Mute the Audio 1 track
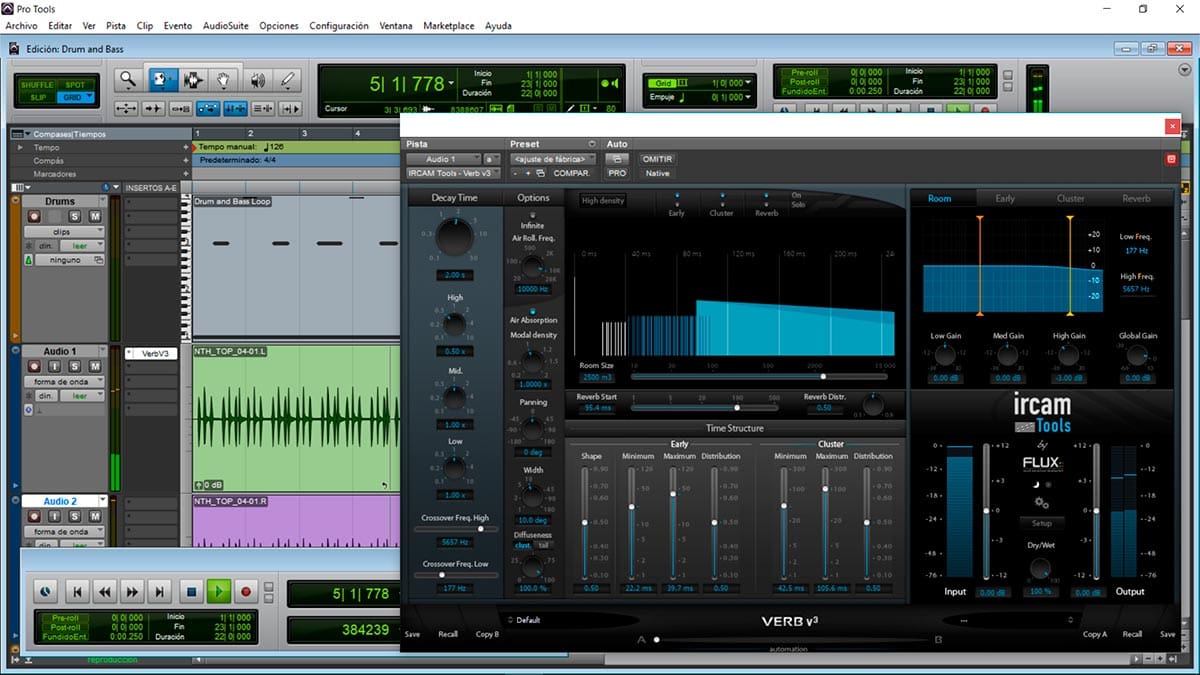Image resolution: width=1200 pixels, height=675 pixels. point(94,367)
